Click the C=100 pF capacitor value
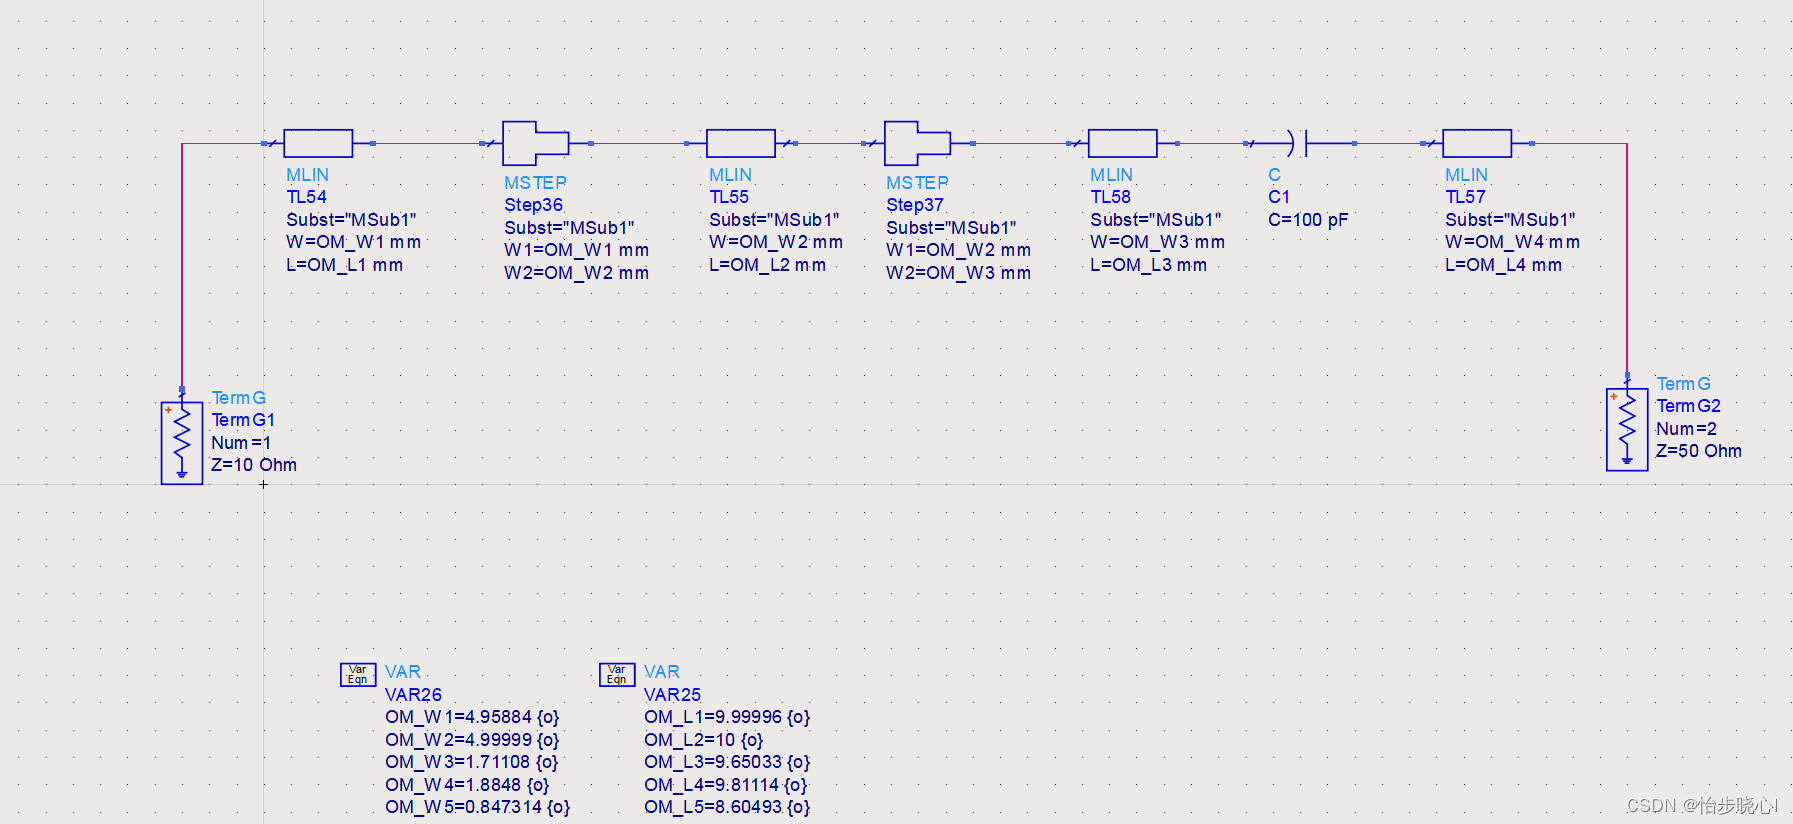 tap(1308, 220)
